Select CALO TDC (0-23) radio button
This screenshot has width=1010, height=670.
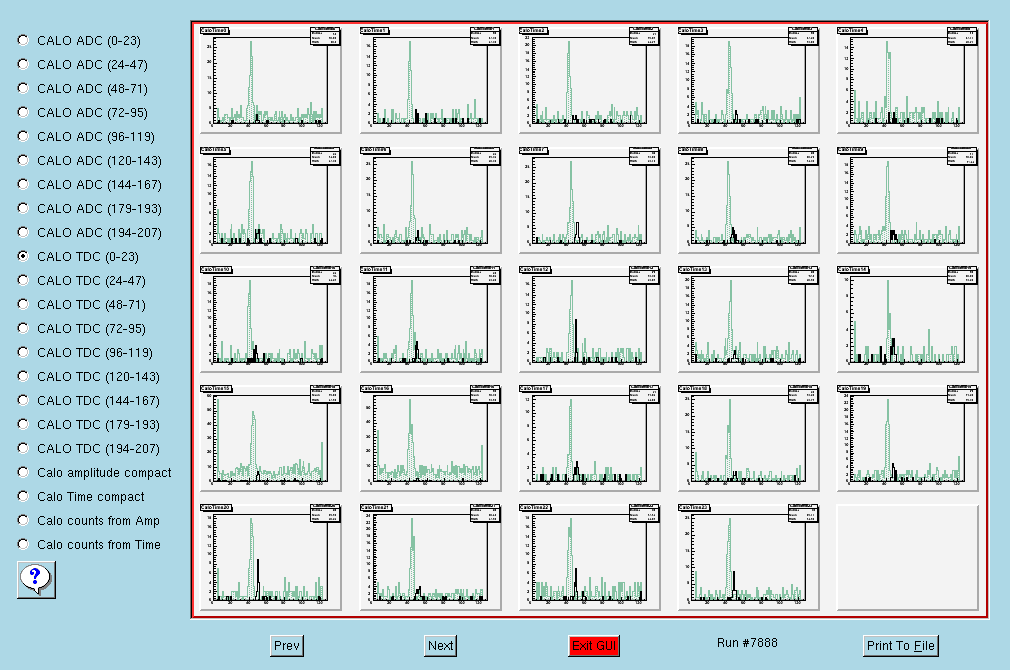click(x=23, y=256)
